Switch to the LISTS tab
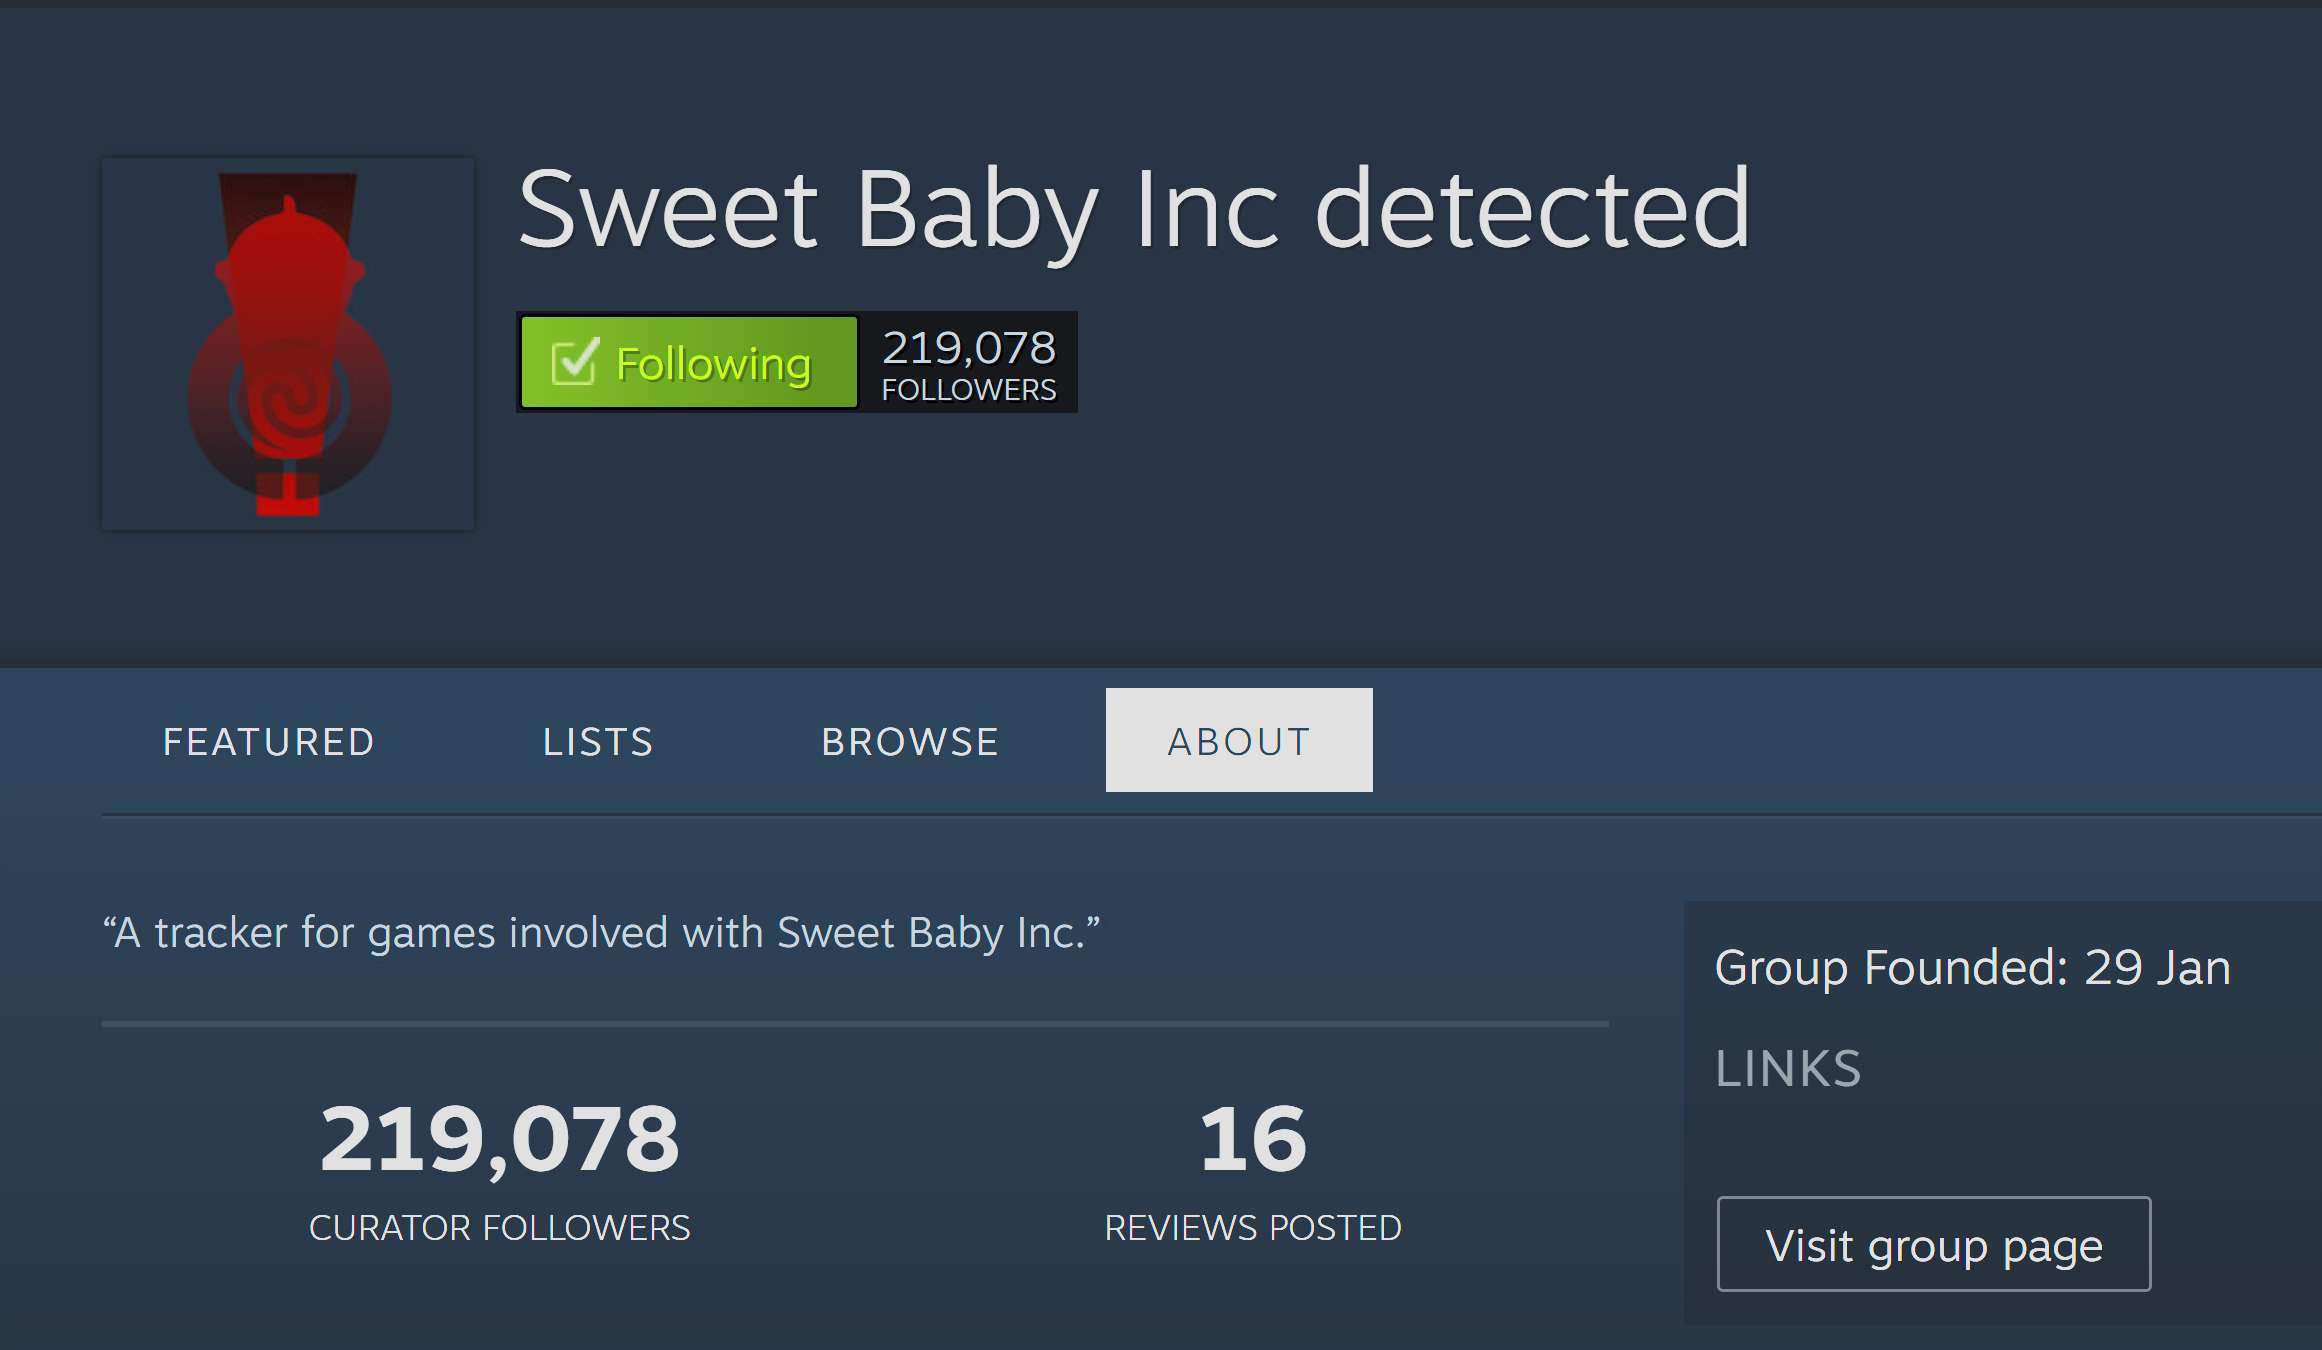This screenshot has height=1350, width=2322. [597, 740]
